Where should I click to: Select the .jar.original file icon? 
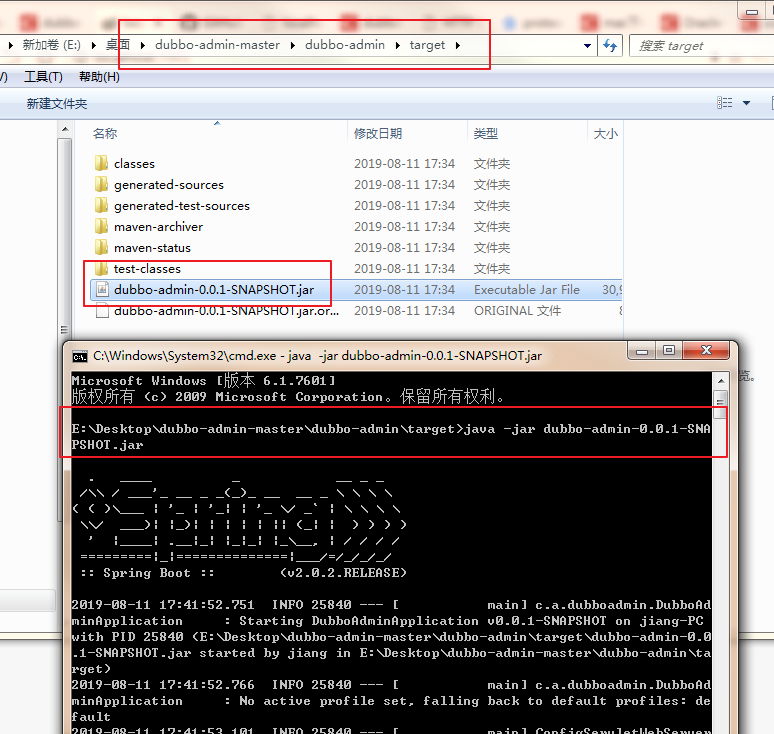coord(102,310)
